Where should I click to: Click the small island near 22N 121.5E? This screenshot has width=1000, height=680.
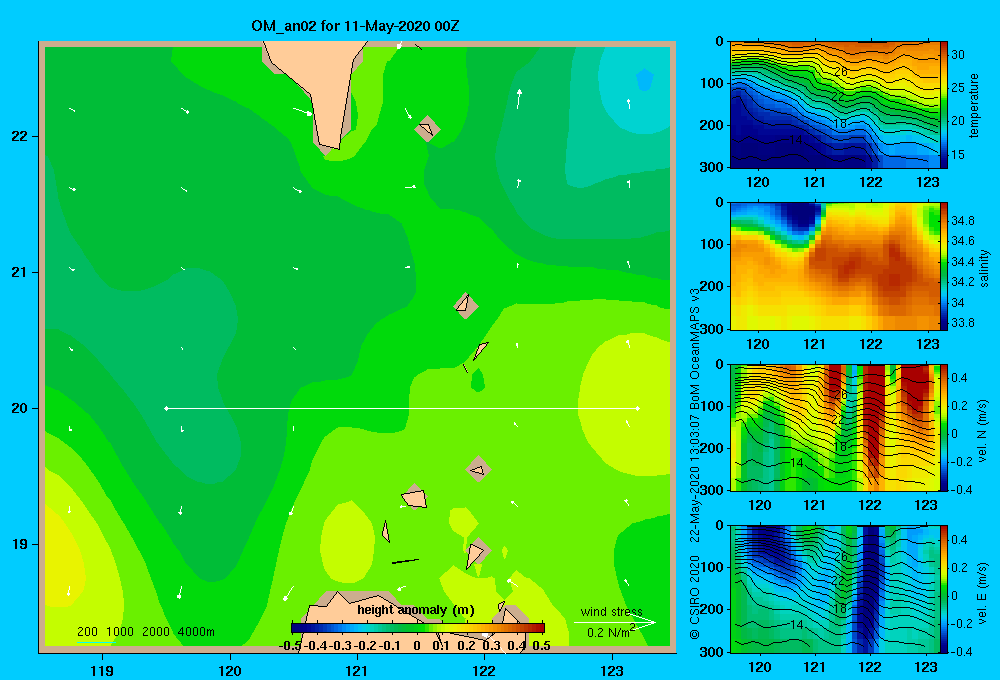(427, 129)
